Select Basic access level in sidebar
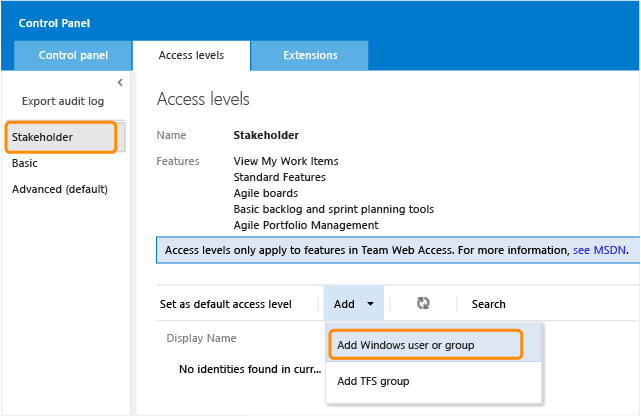Screen dimensions: 641x417 tap(25, 163)
